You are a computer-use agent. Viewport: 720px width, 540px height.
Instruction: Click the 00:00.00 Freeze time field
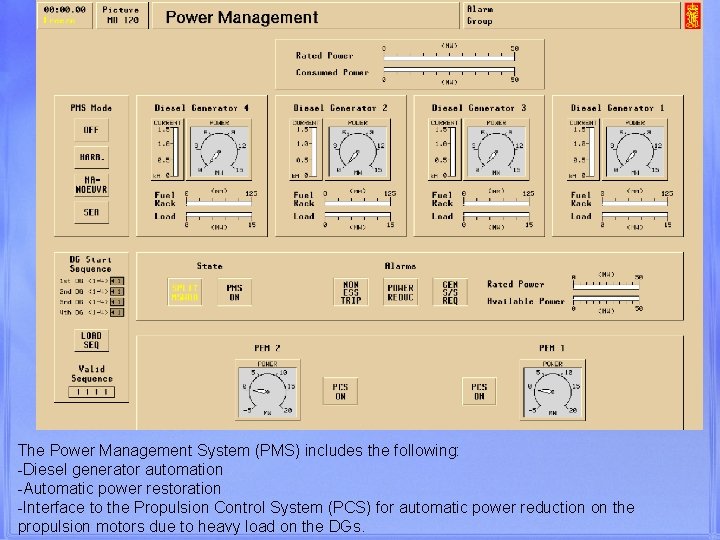click(x=65, y=16)
